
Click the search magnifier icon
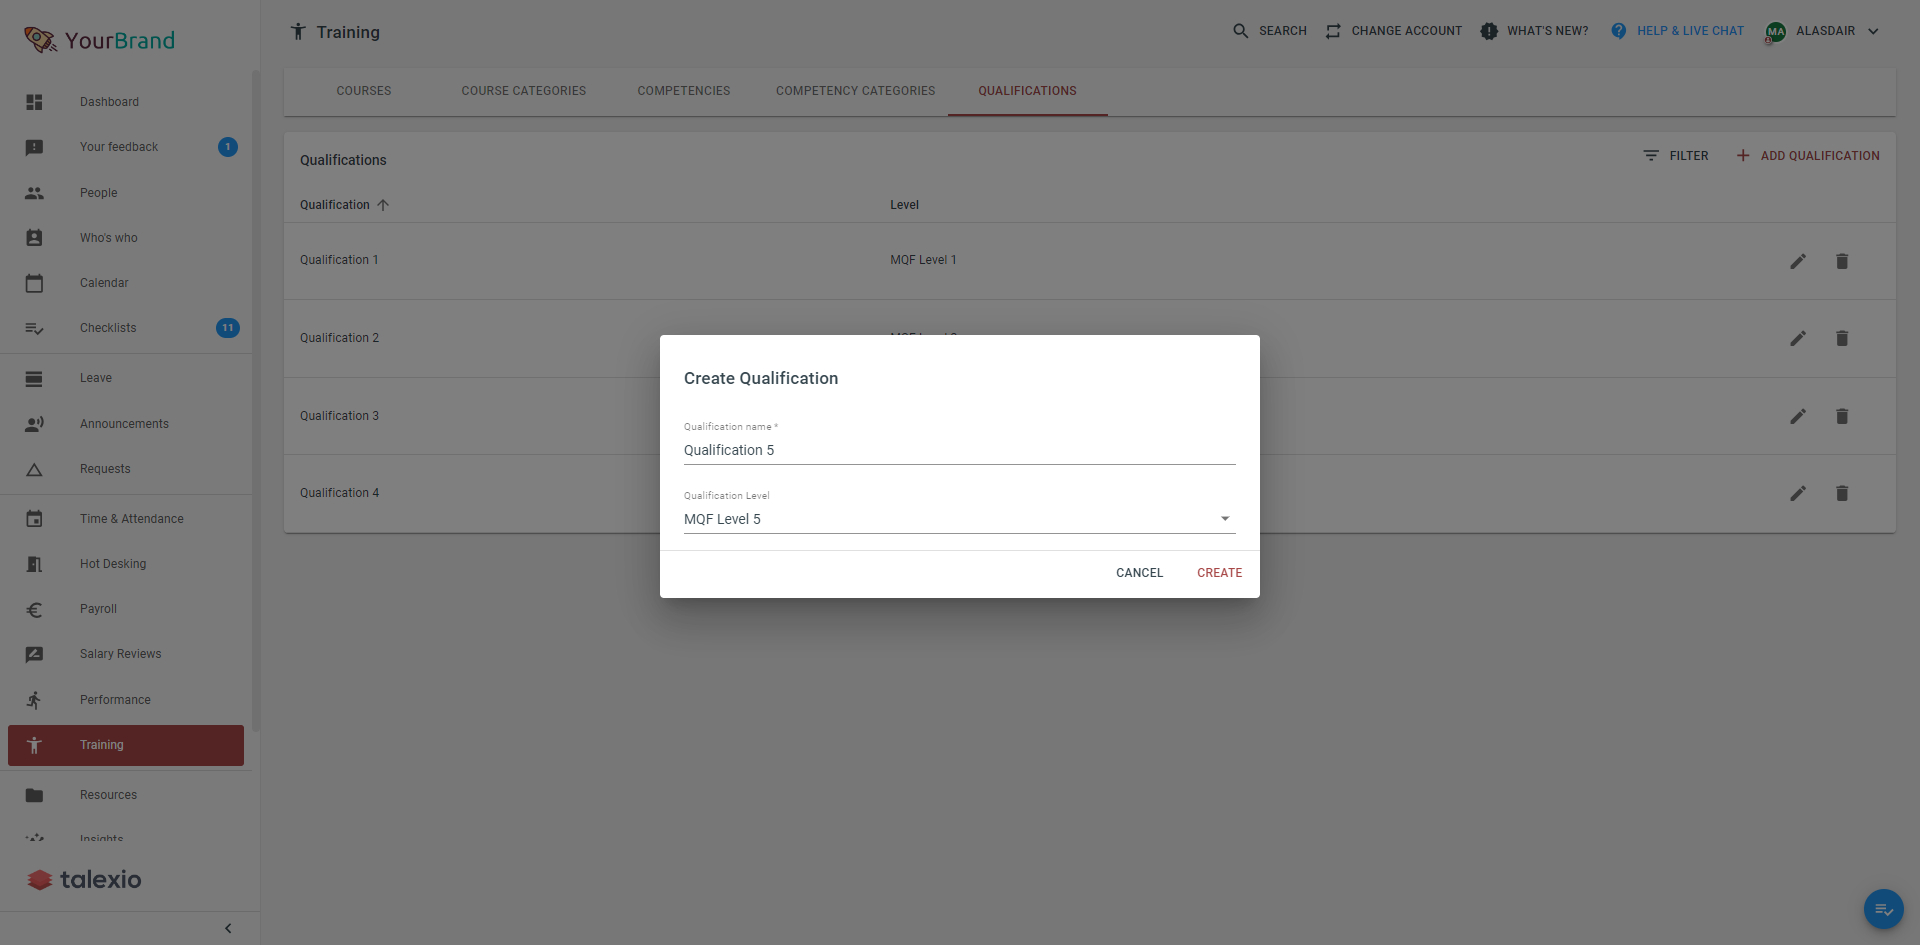tap(1241, 31)
